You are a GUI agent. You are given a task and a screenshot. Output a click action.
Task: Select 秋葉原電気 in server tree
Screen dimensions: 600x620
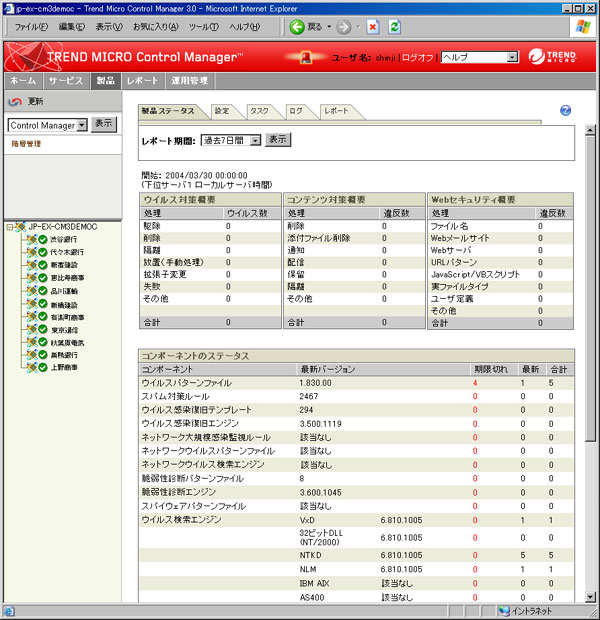tap(67, 343)
